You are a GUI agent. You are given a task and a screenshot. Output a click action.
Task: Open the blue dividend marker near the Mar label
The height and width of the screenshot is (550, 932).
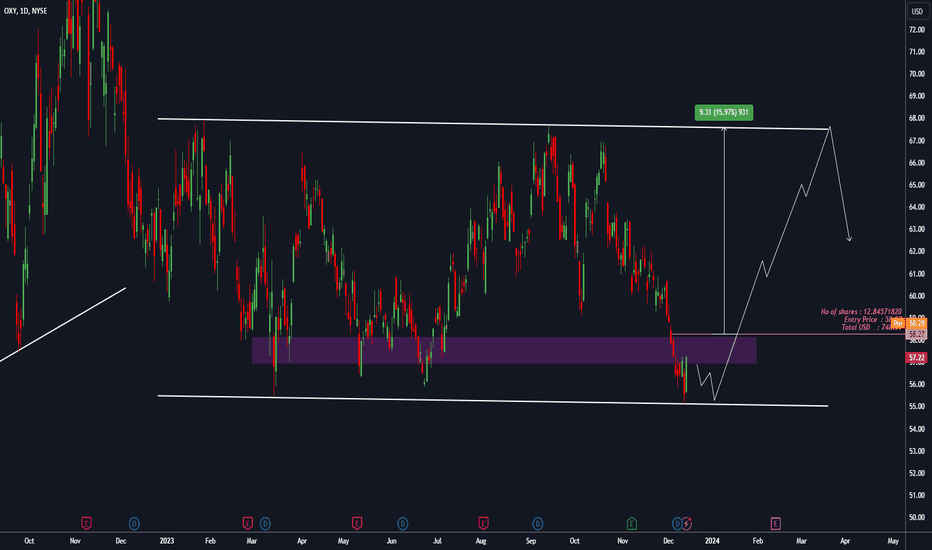pyautogui.click(x=265, y=523)
